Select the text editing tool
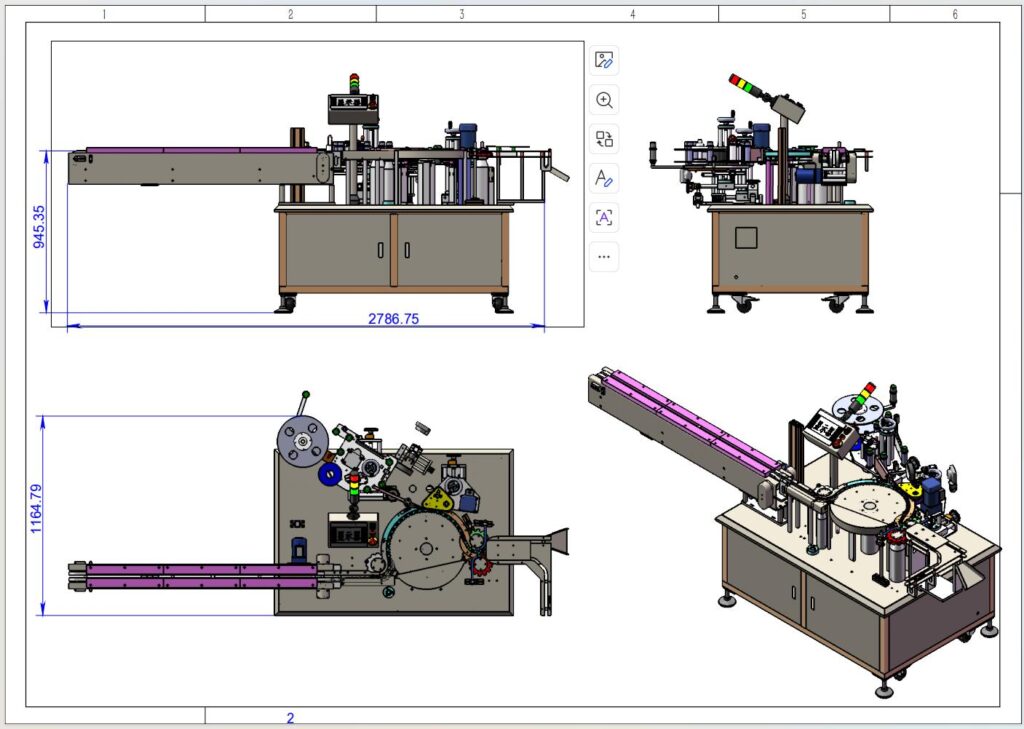 [603, 178]
